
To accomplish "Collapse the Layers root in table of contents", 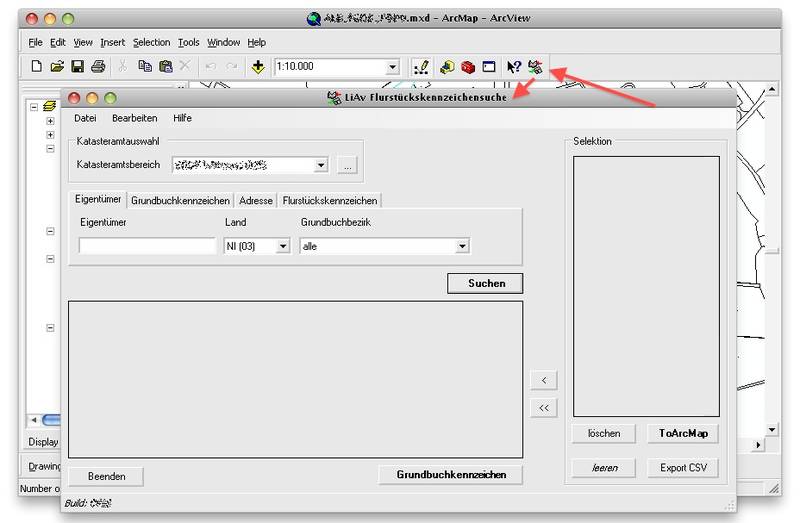I will pyautogui.click(x=34, y=107).
